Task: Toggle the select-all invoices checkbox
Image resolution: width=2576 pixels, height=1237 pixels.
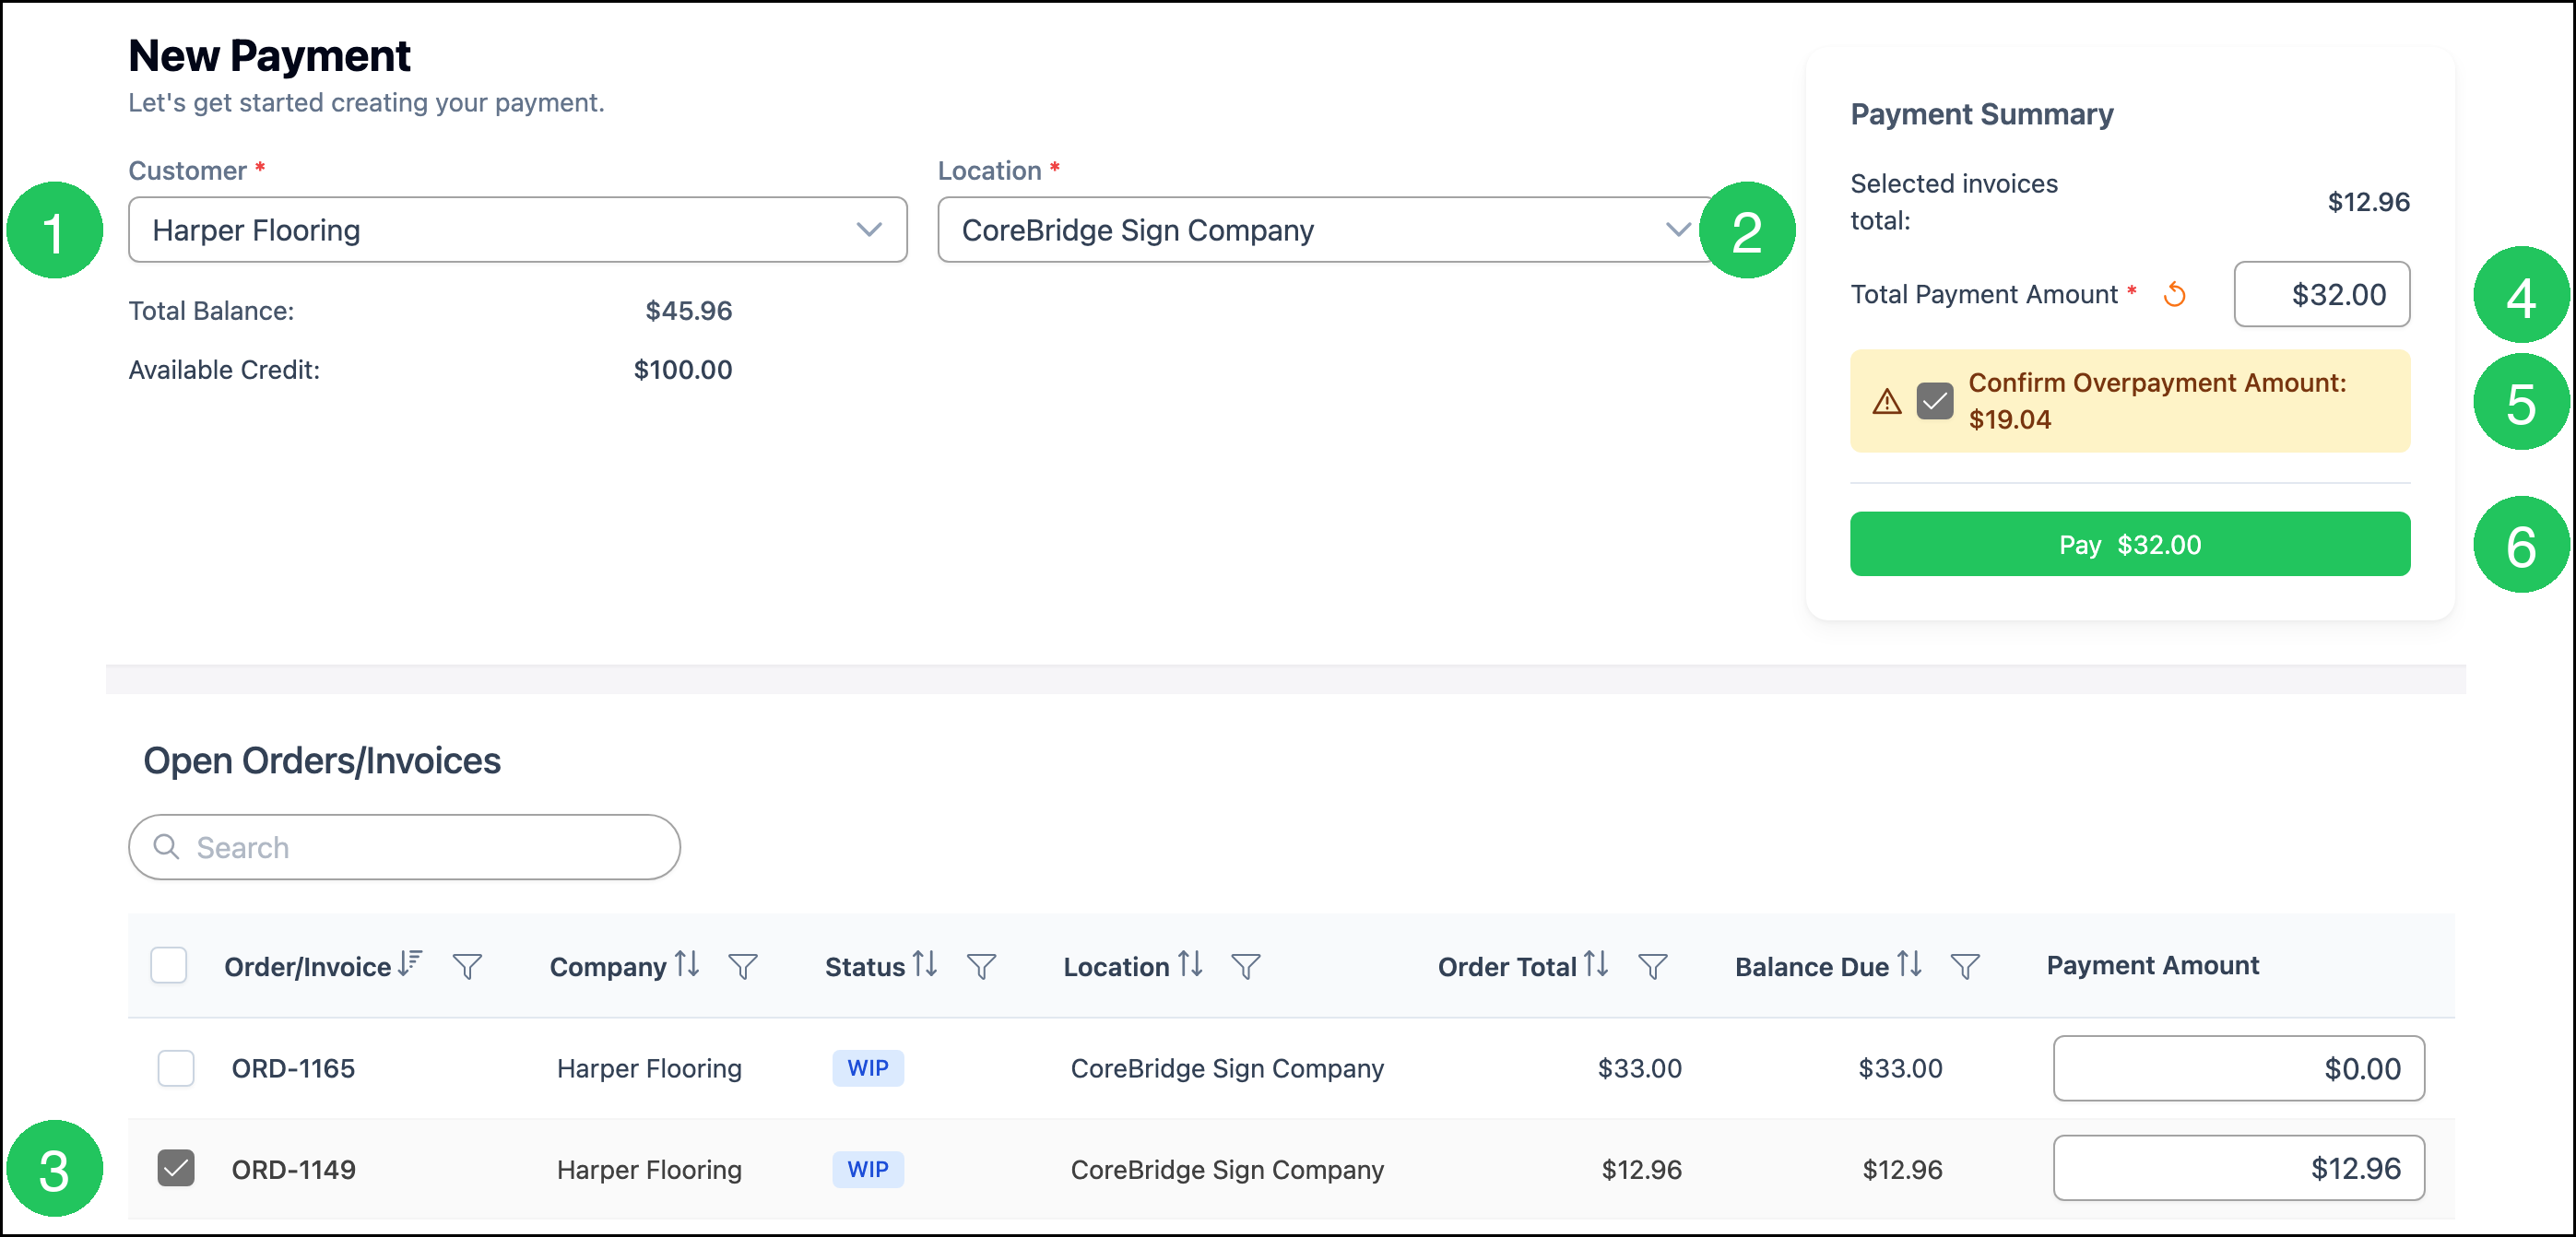Action: (x=168, y=965)
